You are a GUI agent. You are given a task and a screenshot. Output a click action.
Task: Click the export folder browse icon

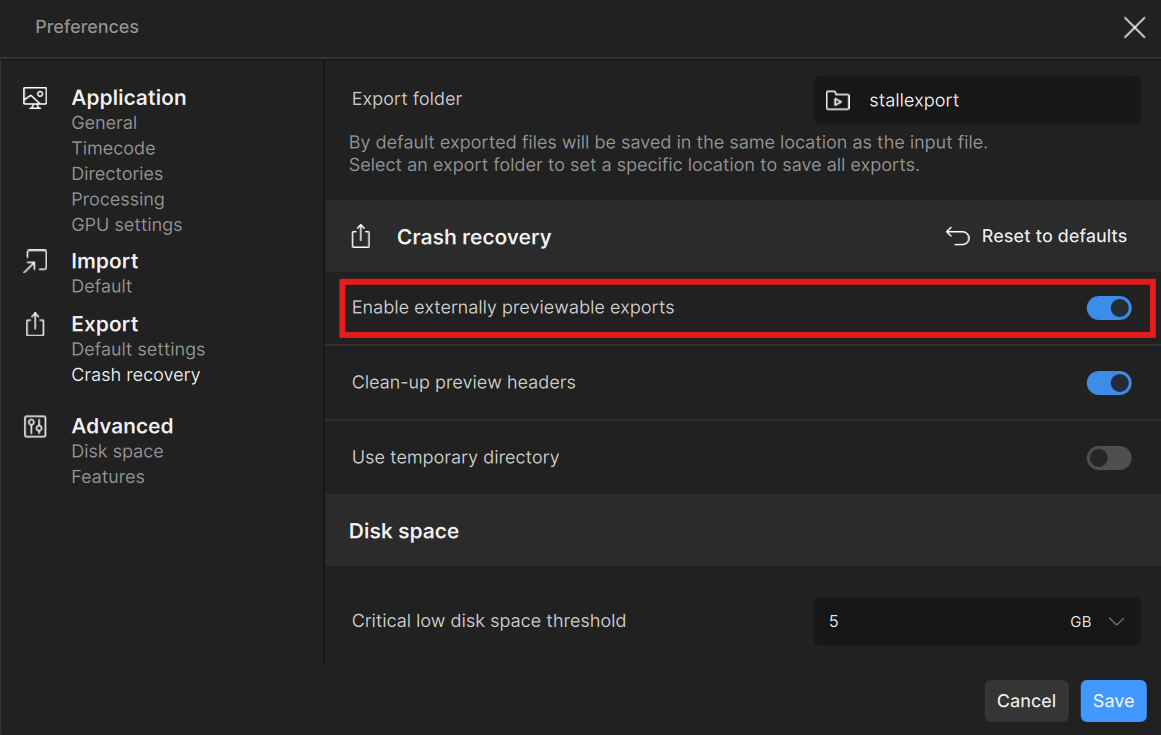tap(837, 100)
